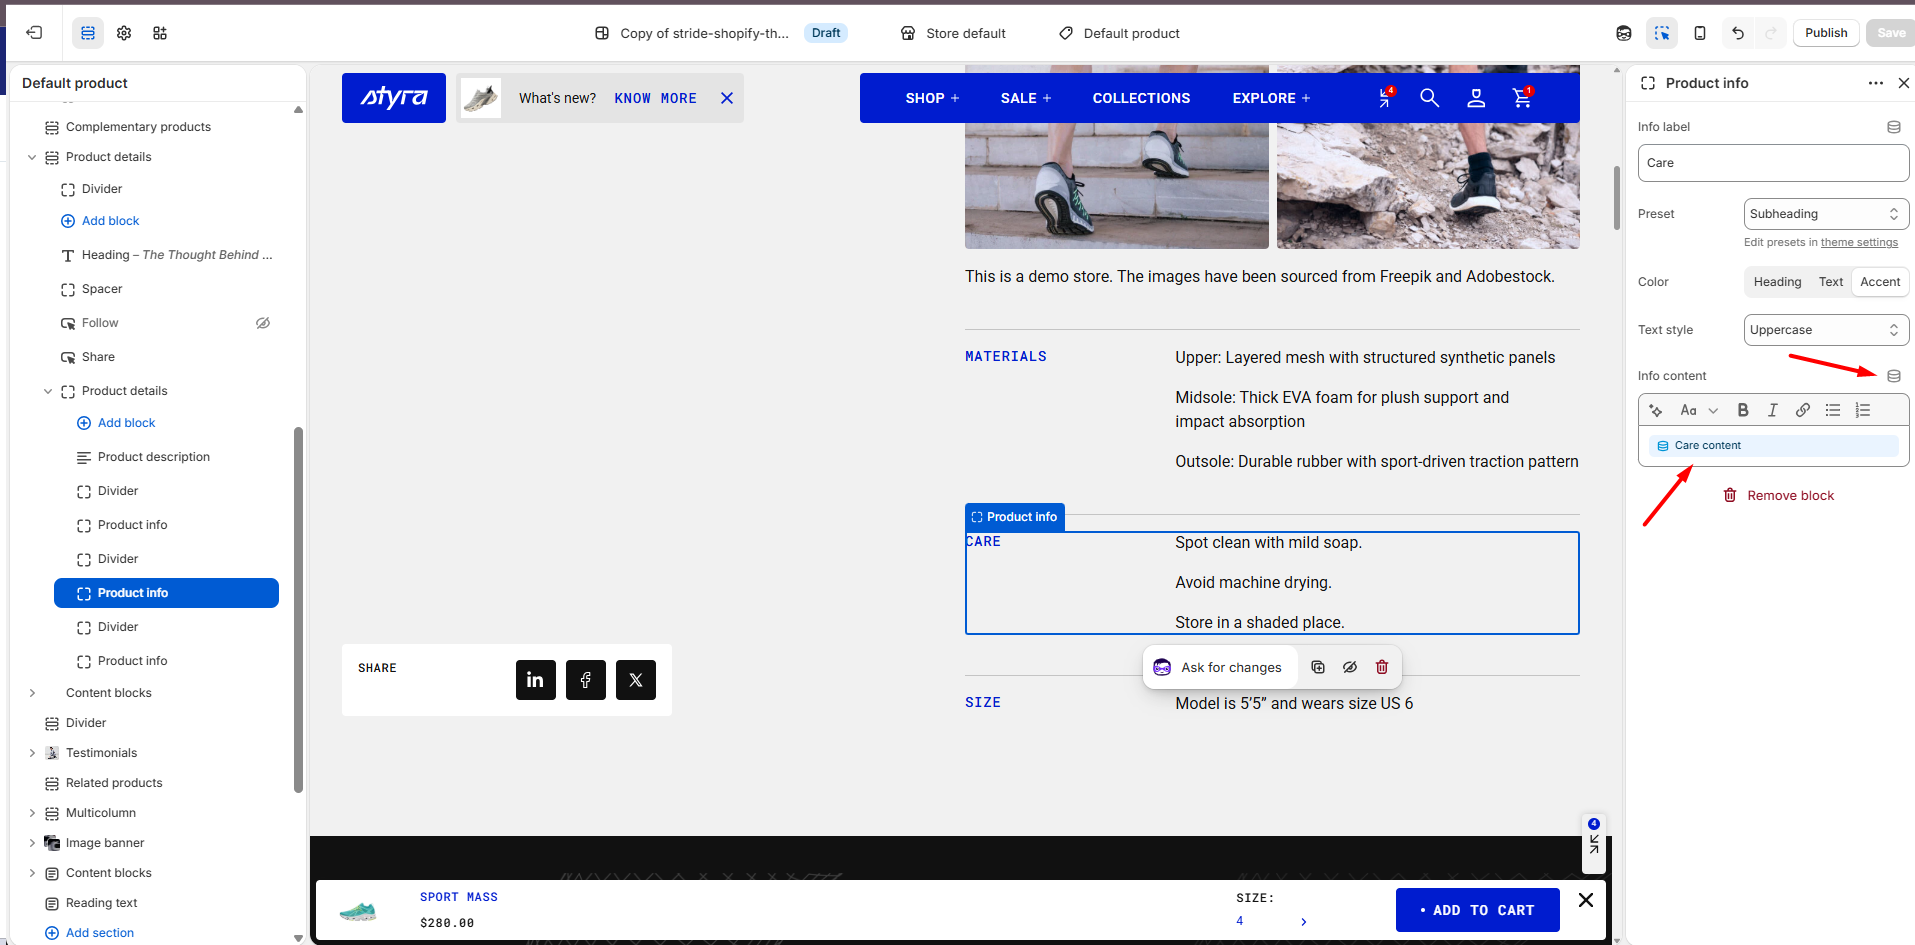This screenshot has height=945, width=1915.
Task: Open Product info more actions menu
Action: pyautogui.click(x=1876, y=83)
